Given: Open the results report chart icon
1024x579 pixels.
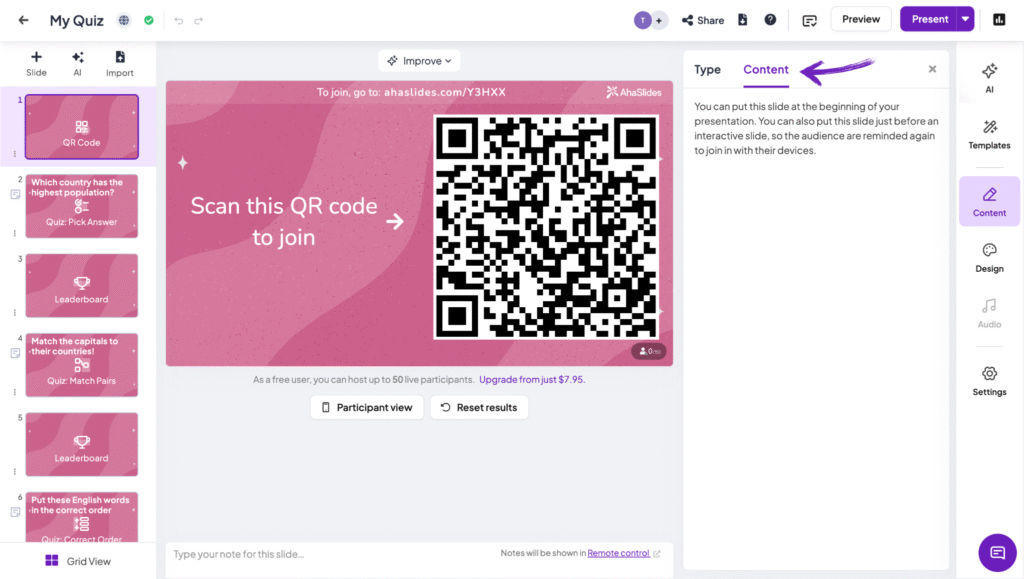Looking at the screenshot, I should pyautogui.click(x=999, y=20).
